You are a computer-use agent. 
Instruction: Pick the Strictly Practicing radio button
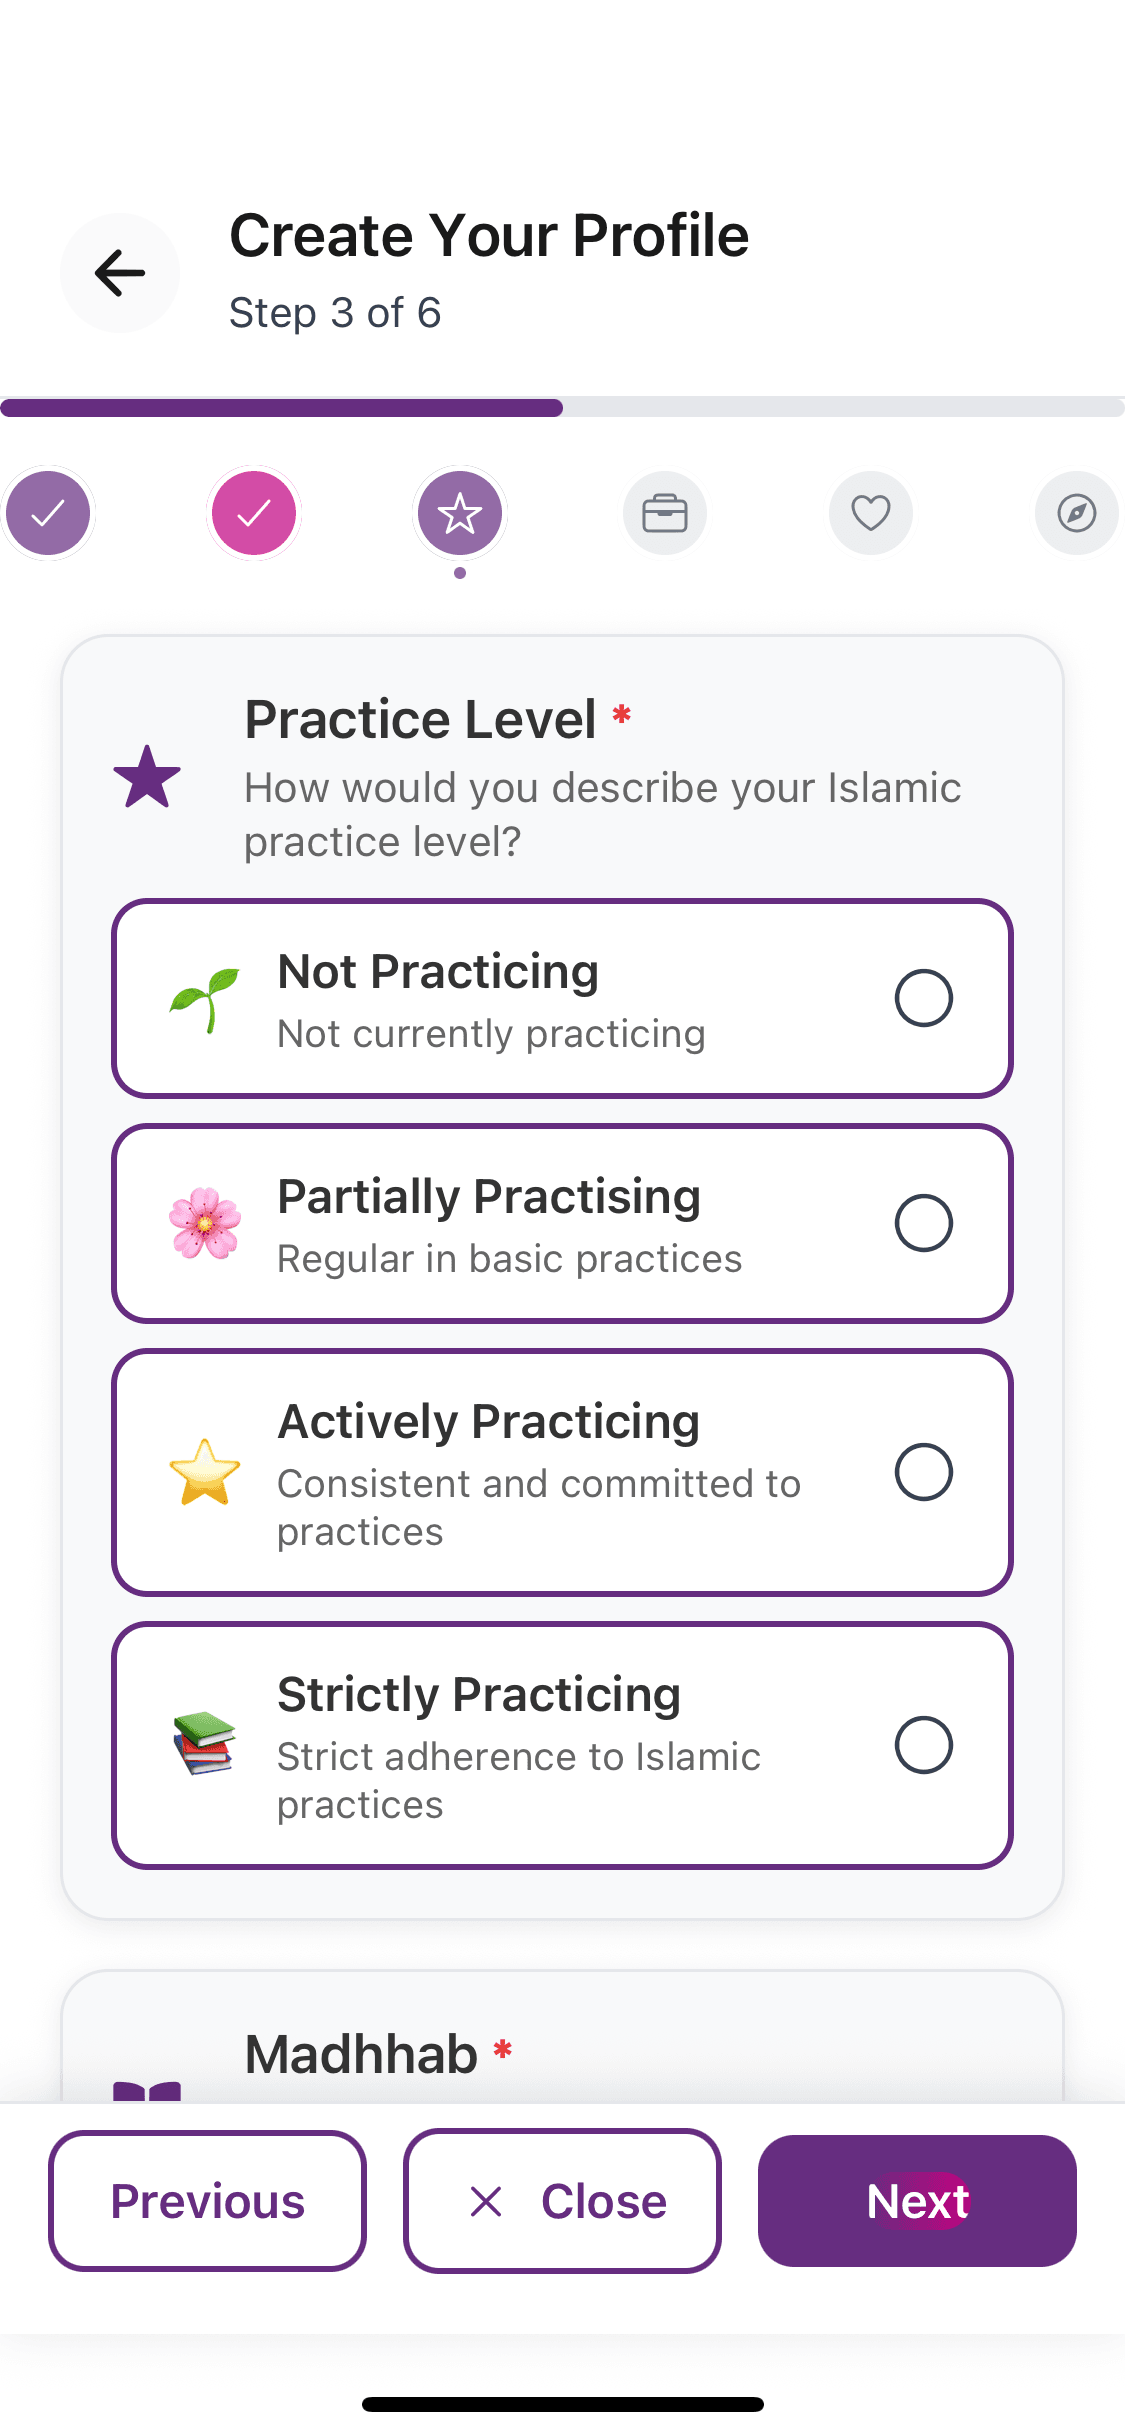(x=923, y=1745)
